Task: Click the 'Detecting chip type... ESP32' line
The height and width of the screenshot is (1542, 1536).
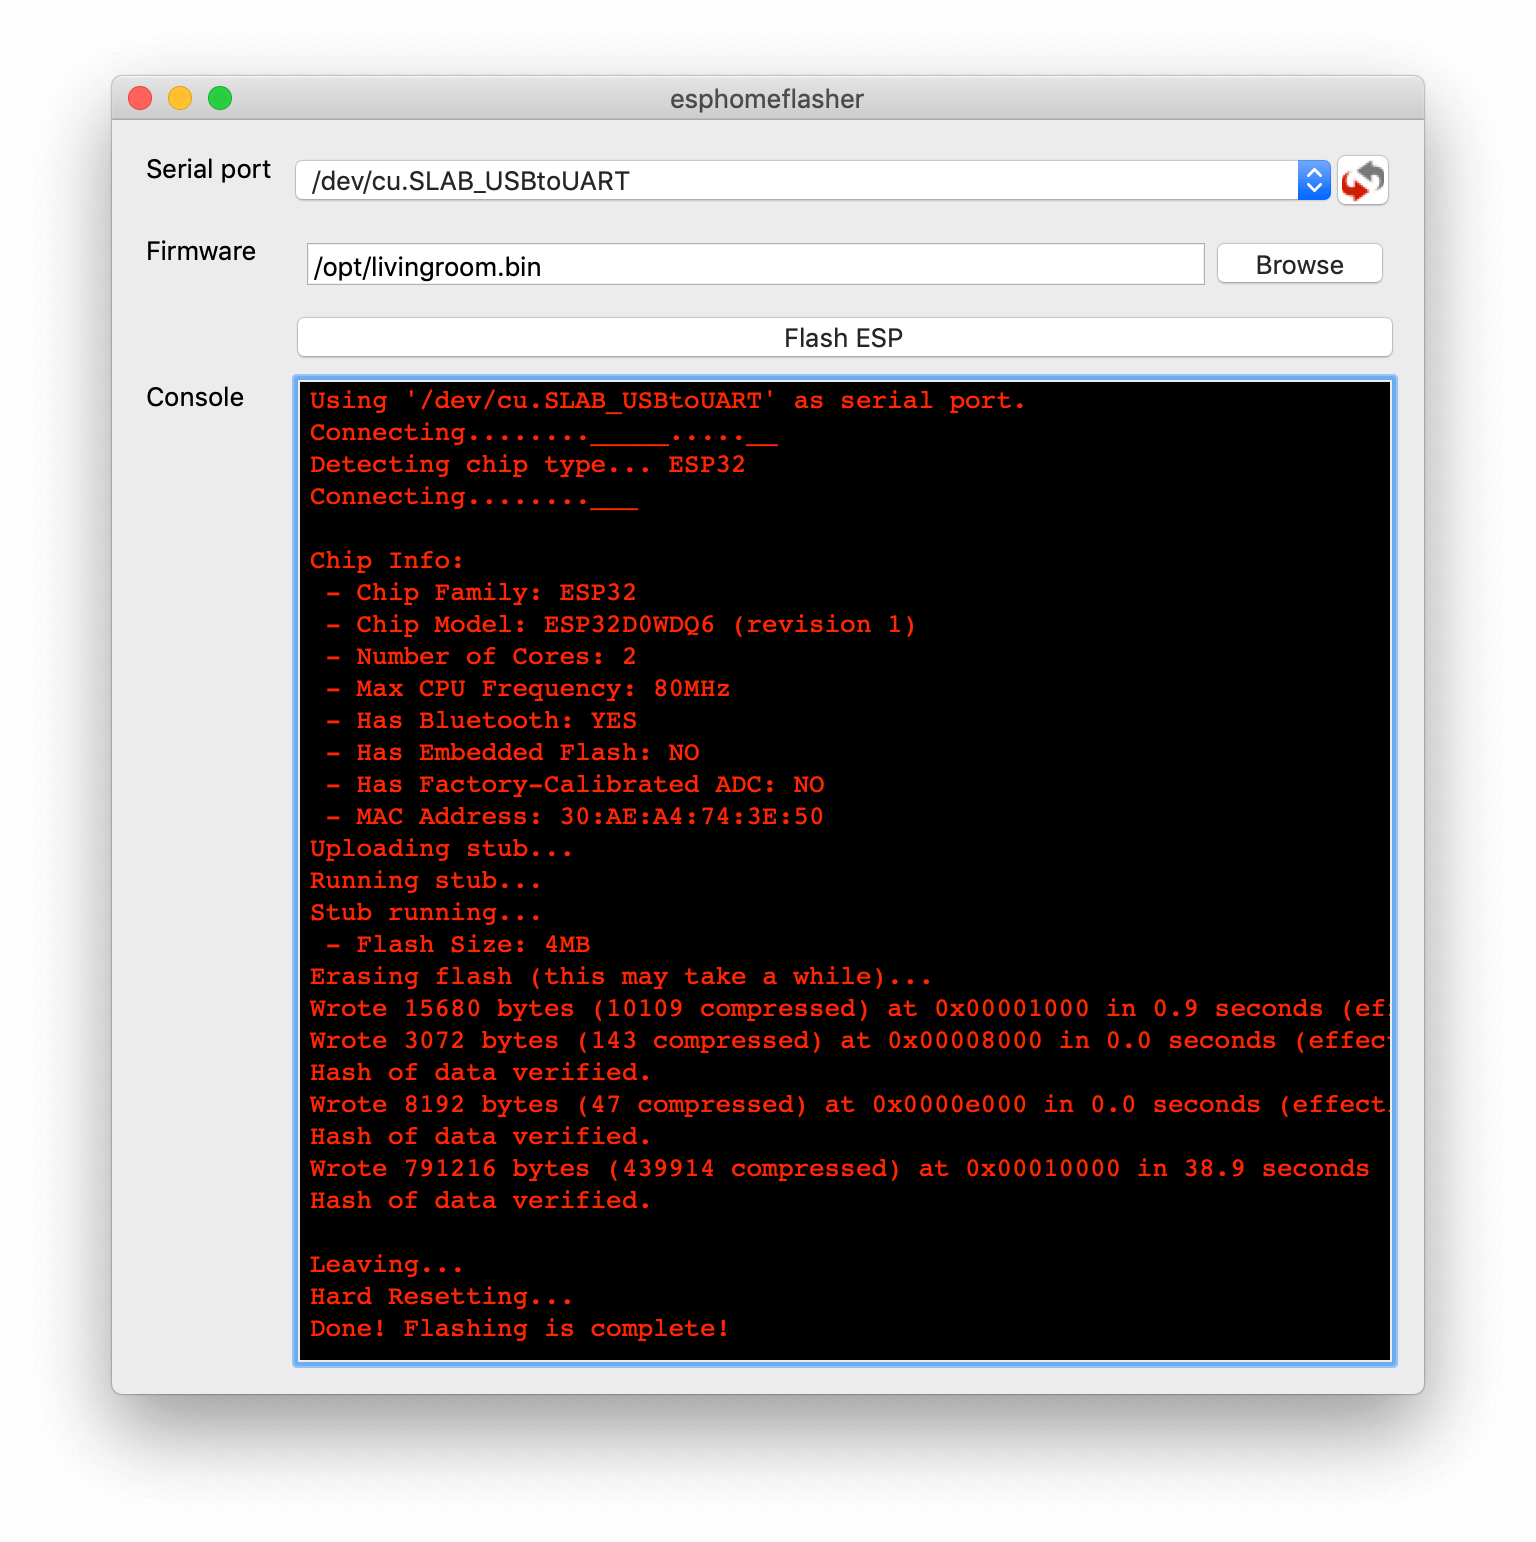Action: [x=528, y=465]
